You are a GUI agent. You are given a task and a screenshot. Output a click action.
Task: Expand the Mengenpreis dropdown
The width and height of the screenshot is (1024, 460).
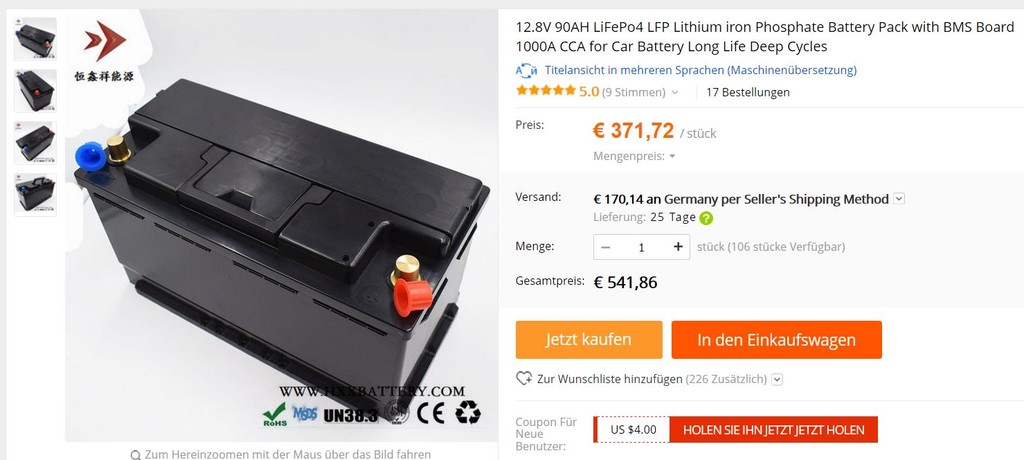tap(672, 156)
